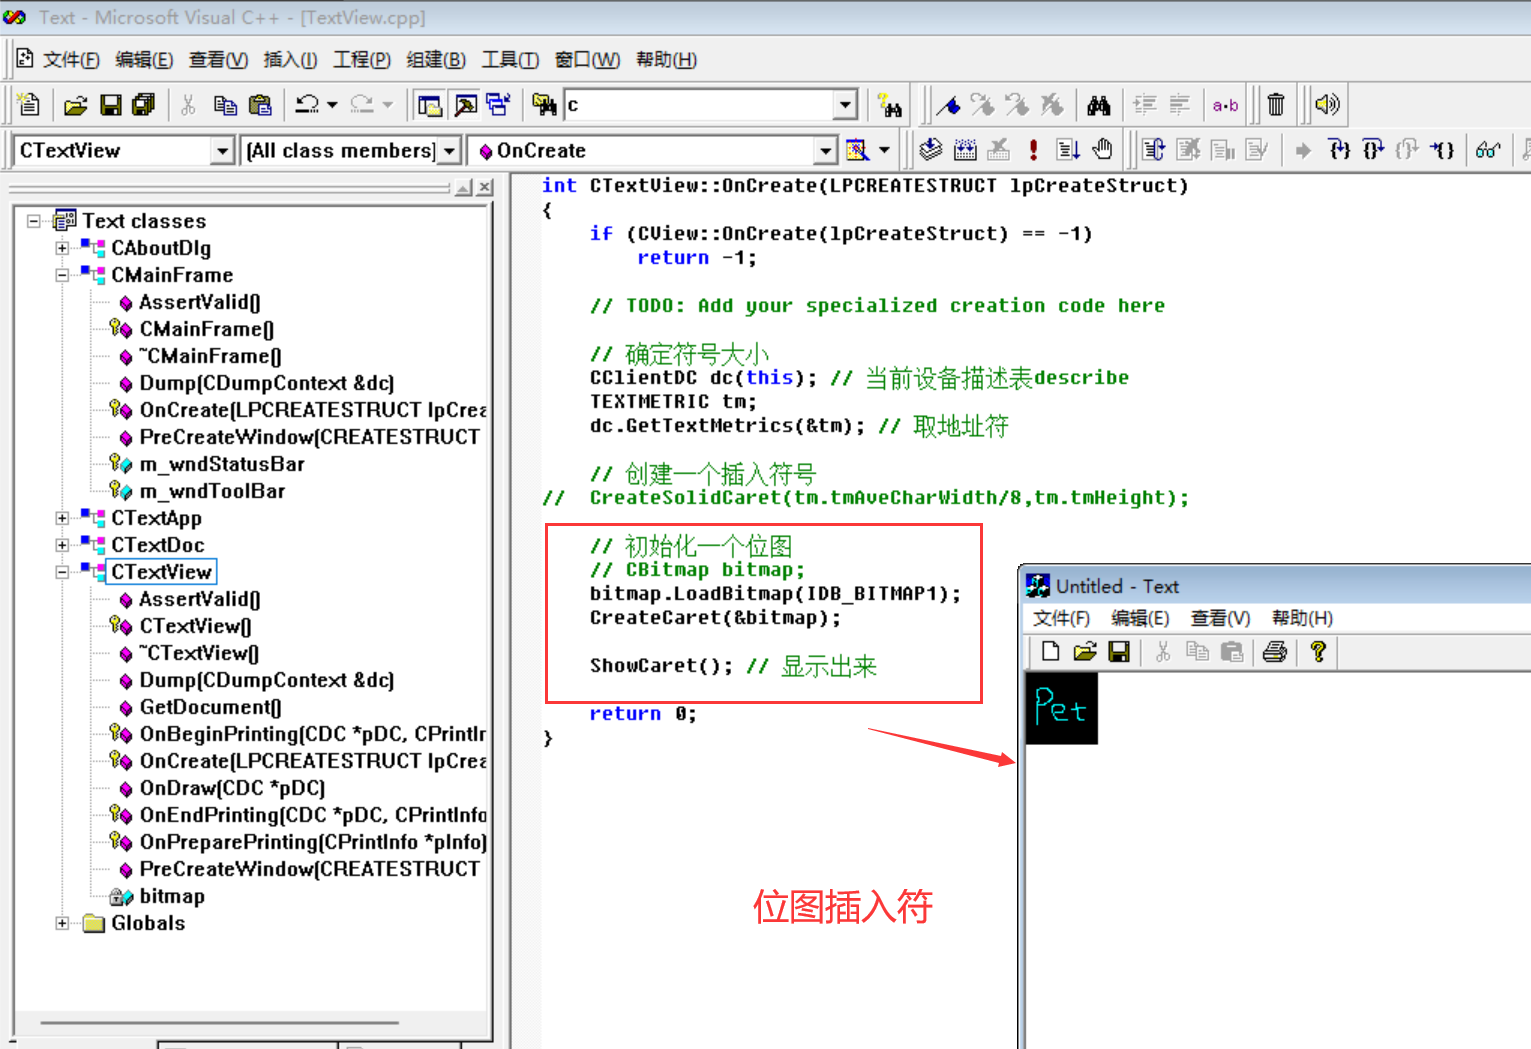Screen dimensions: 1531x1049
Task: Select the bitmap member under CTextView
Action: (x=172, y=896)
